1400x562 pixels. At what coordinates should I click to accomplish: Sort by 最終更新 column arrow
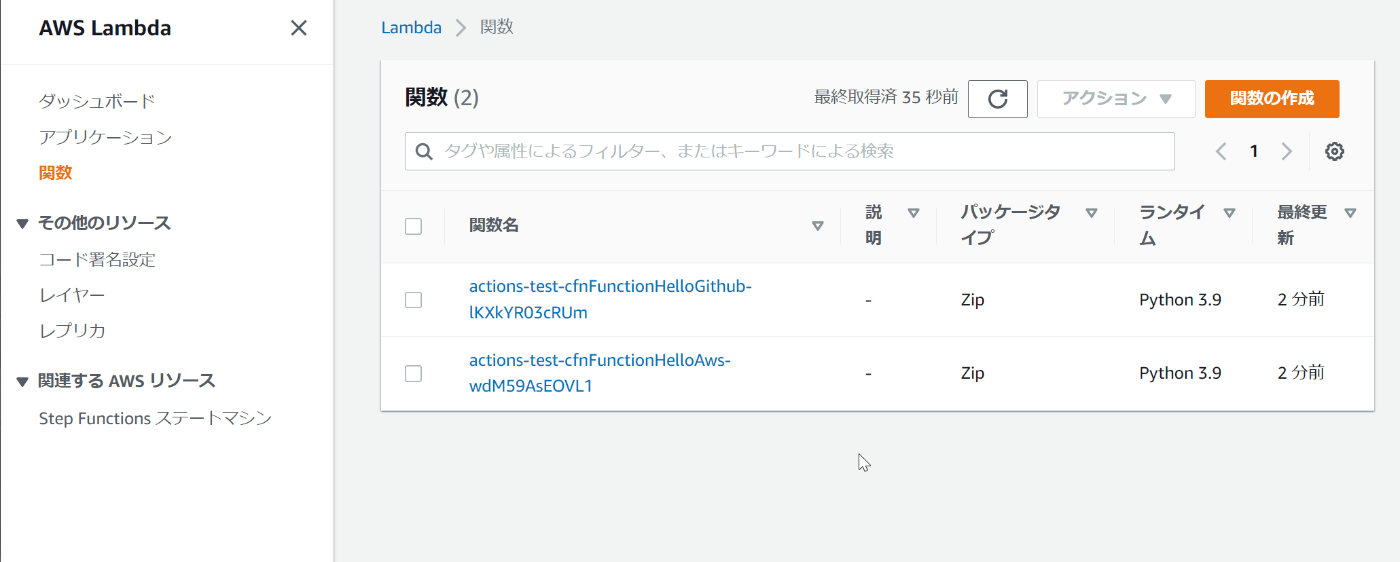(x=1351, y=213)
